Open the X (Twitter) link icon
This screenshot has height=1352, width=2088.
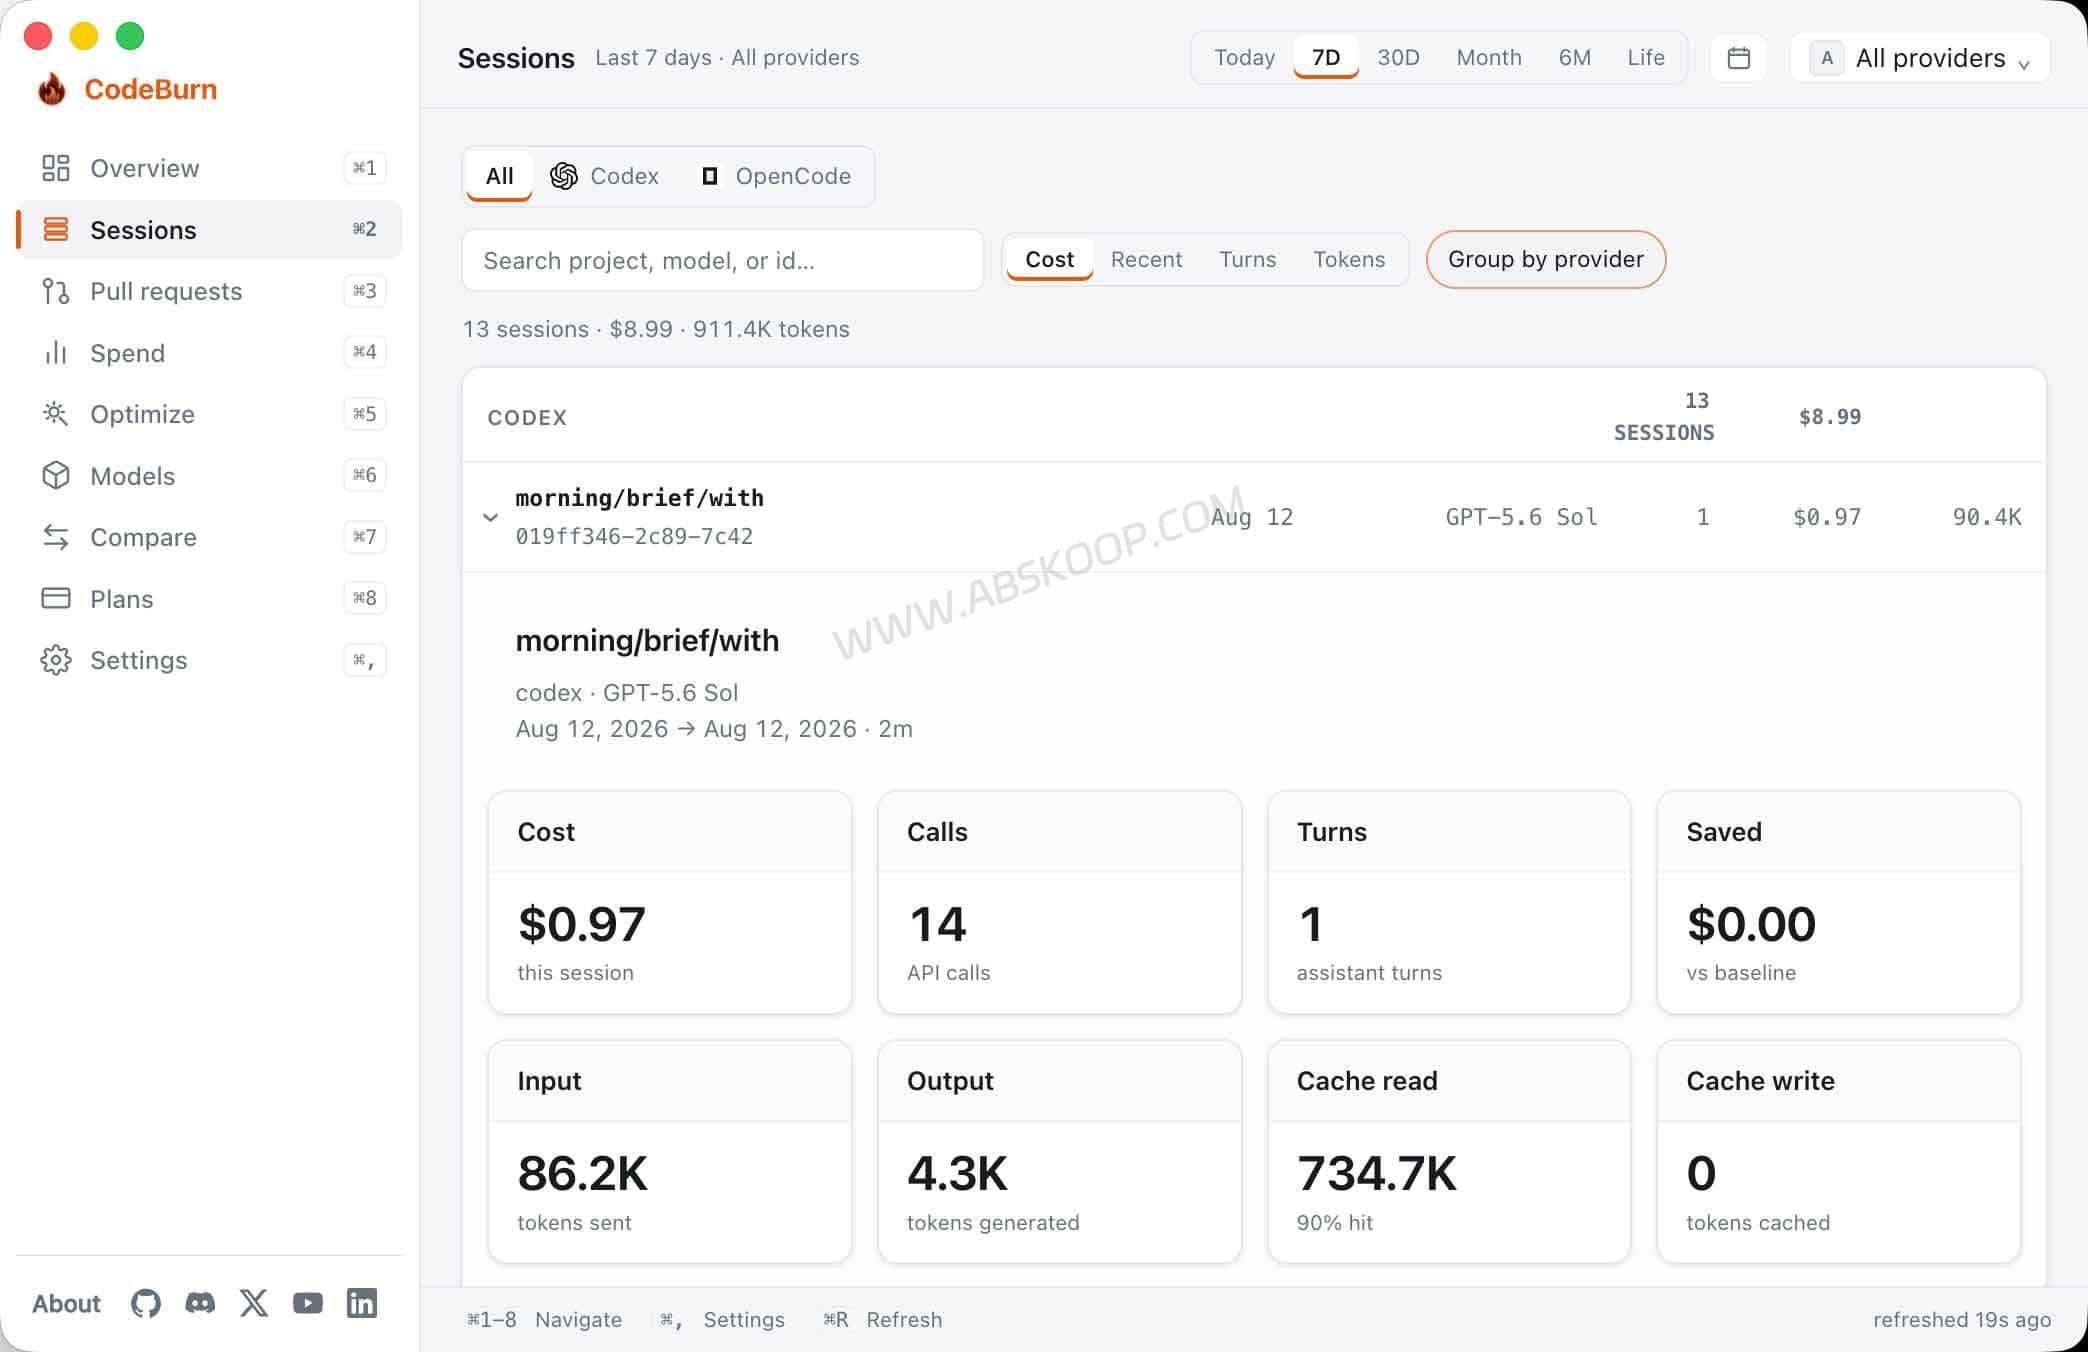[x=254, y=1303]
